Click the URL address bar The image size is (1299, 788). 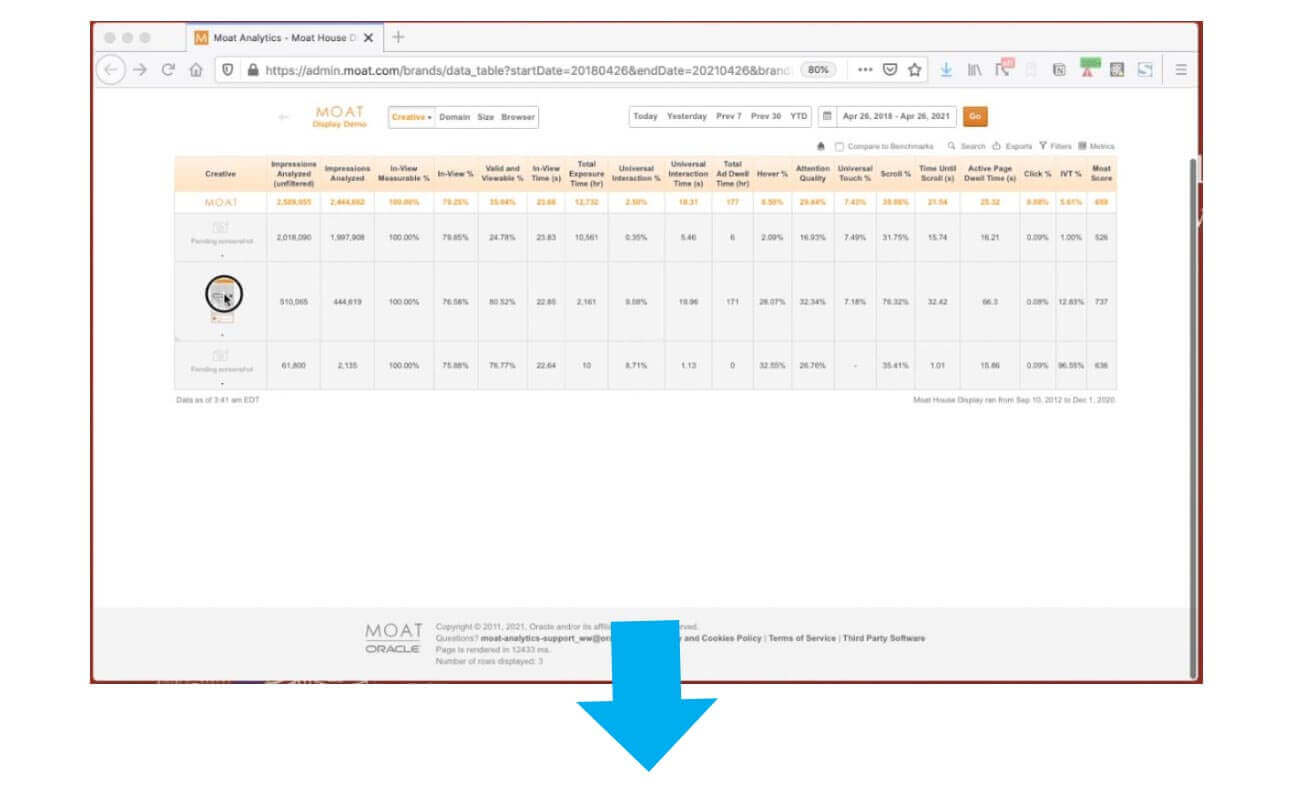[528, 70]
